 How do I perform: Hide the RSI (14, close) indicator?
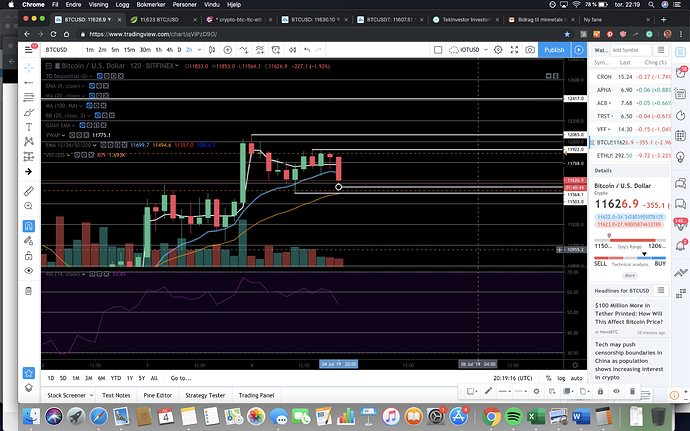tap(92, 274)
